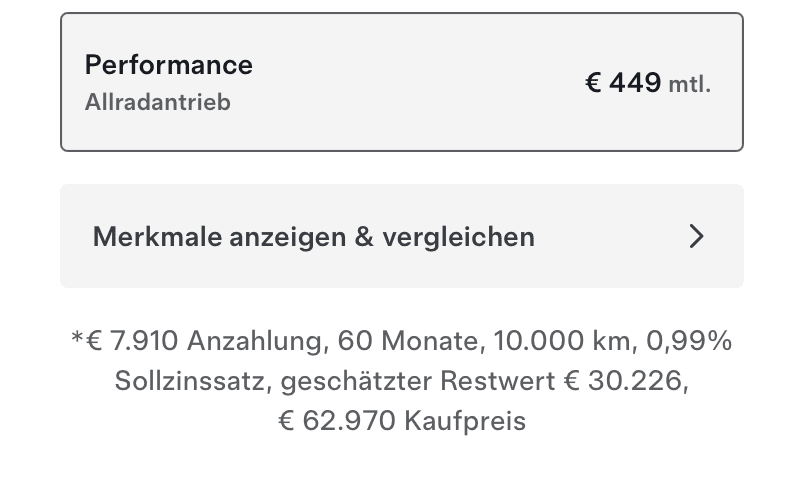Click the 0,99% rate in the footnote
Image resolution: width=794 pixels, height=478 pixels.
coord(689,342)
